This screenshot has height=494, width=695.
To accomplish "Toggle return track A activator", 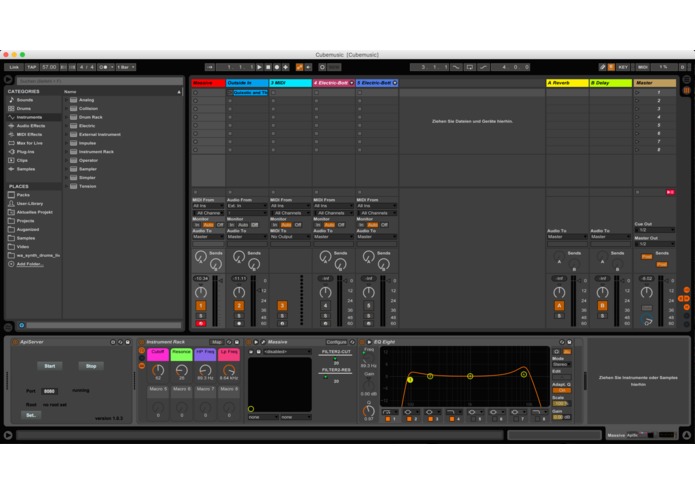I will 559,306.
